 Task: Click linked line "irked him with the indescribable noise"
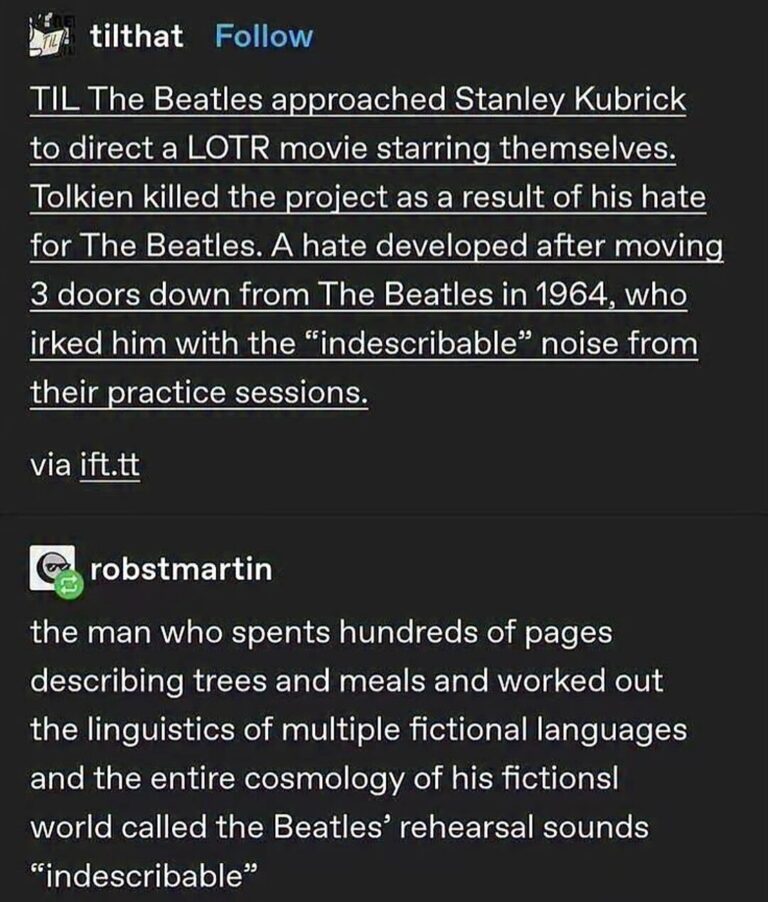364,344
